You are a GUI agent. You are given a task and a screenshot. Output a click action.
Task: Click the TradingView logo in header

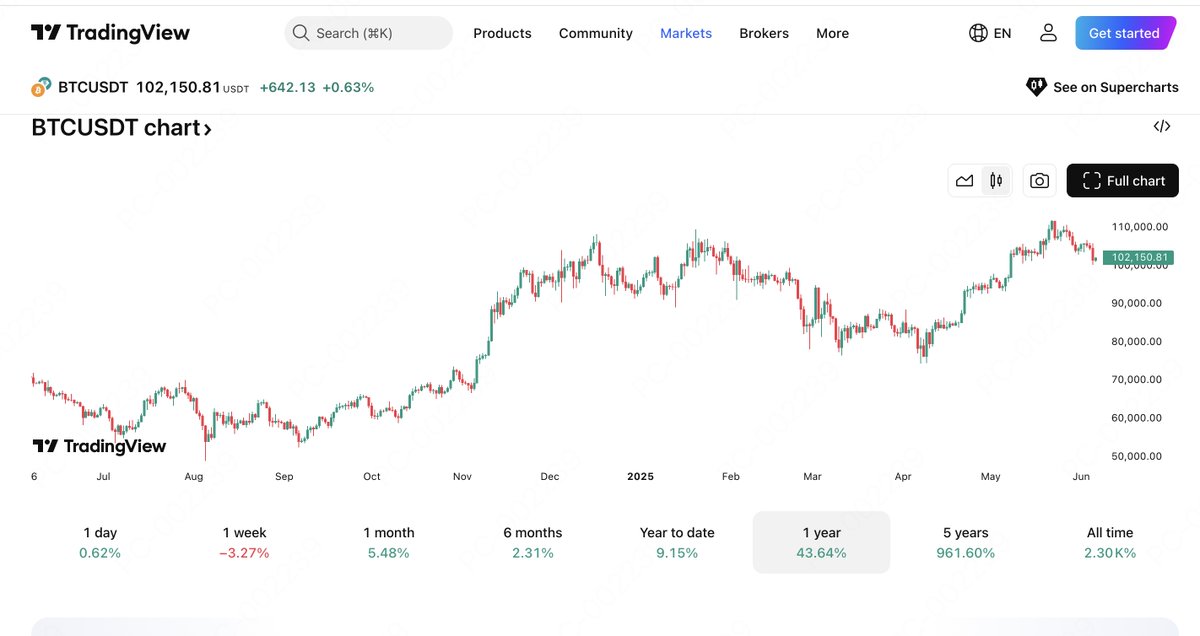tap(110, 32)
